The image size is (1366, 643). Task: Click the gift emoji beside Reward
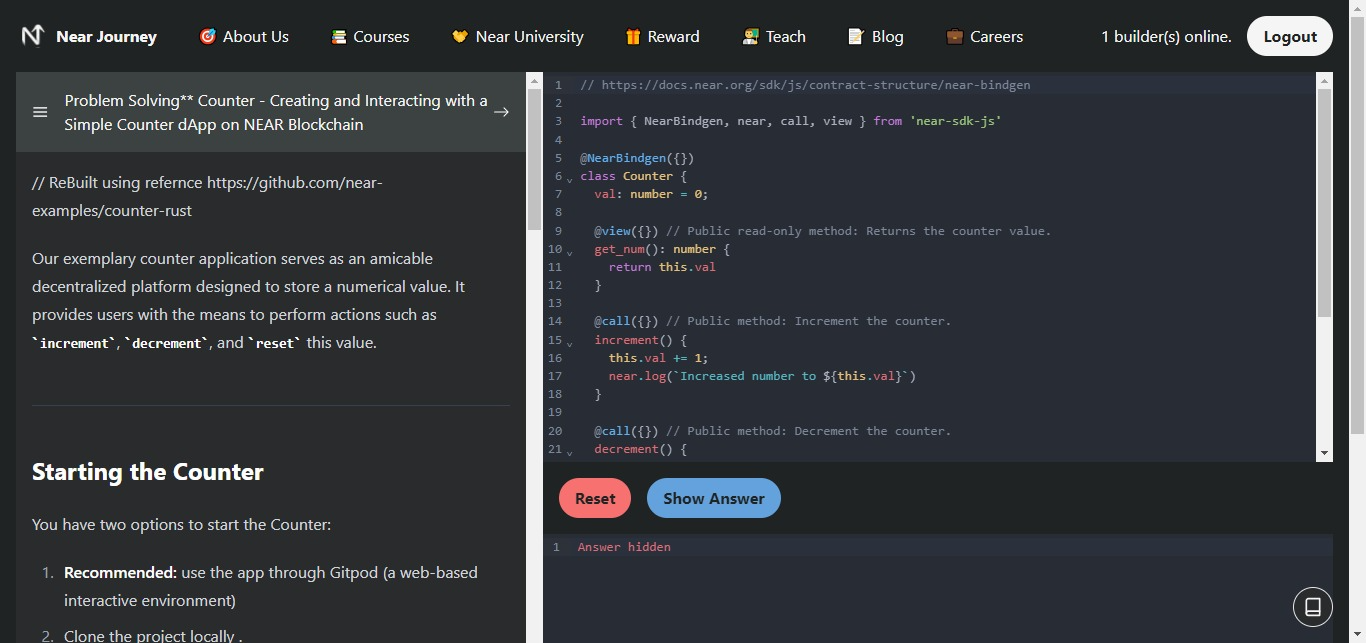633,37
